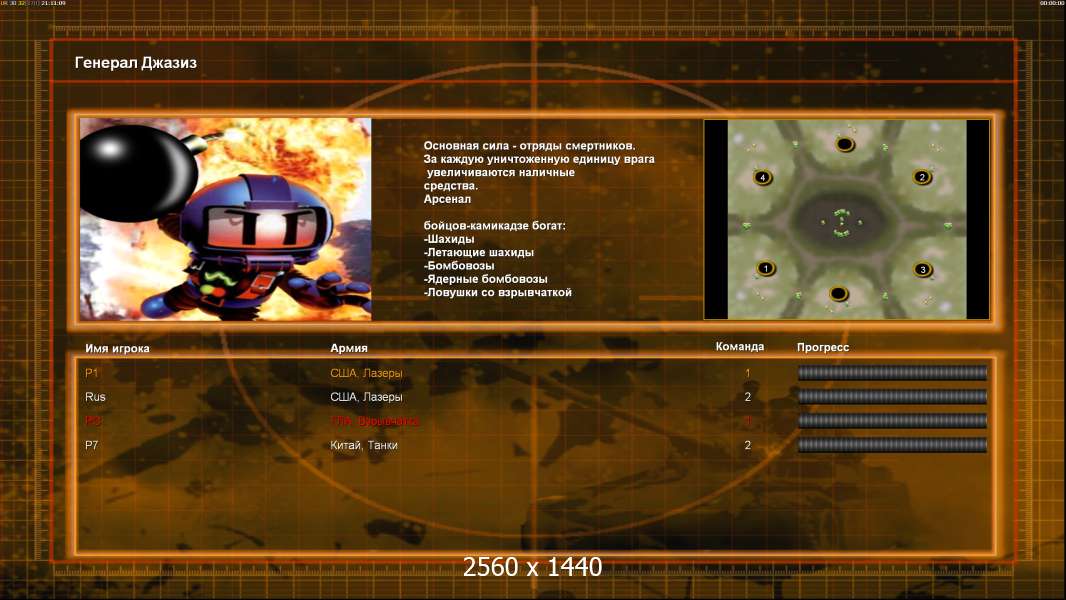1066x600 pixels.
Task: Click the 'Основная сила - отряды смертников.' line
Action: [x=530, y=145]
